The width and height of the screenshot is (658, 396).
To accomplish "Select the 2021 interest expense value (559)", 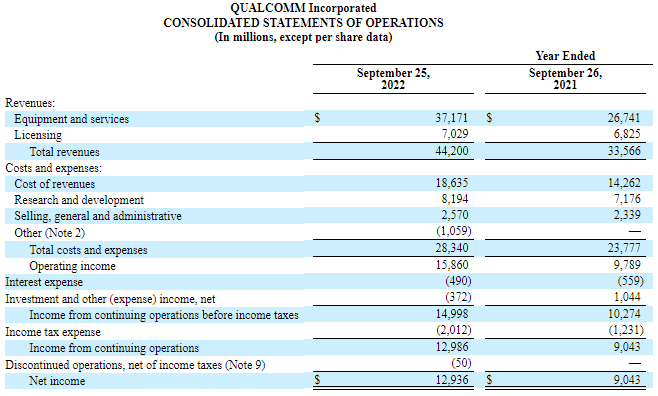I will pos(630,281).
